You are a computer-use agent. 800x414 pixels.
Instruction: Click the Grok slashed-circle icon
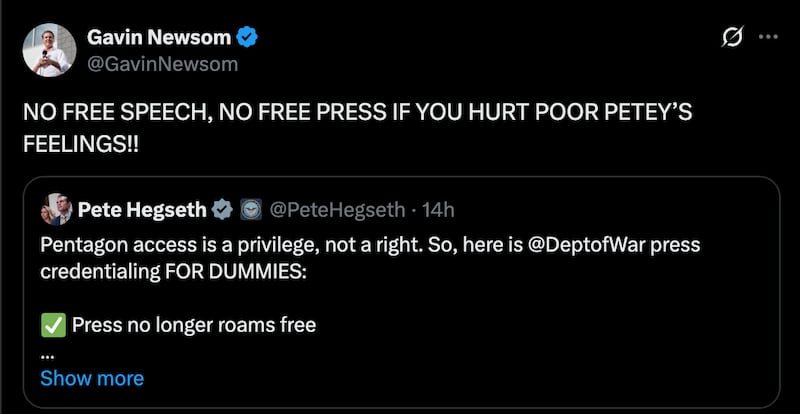(x=732, y=38)
